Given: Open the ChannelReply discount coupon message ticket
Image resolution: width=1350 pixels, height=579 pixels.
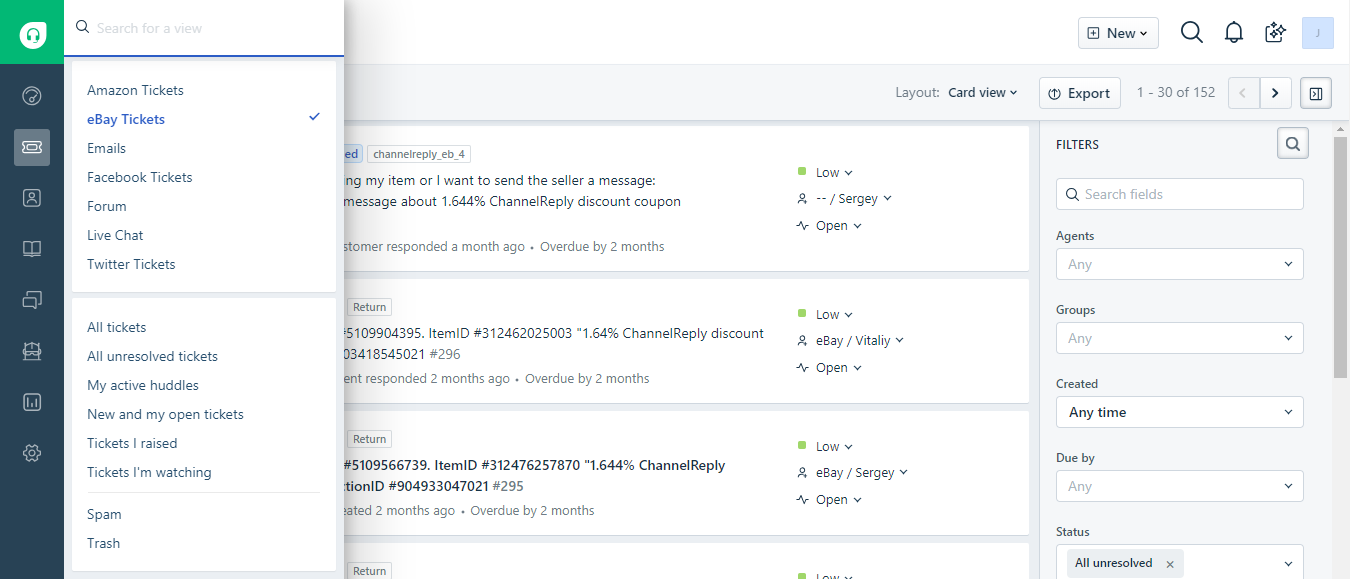Looking at the screenshot, I should point(512,191).
